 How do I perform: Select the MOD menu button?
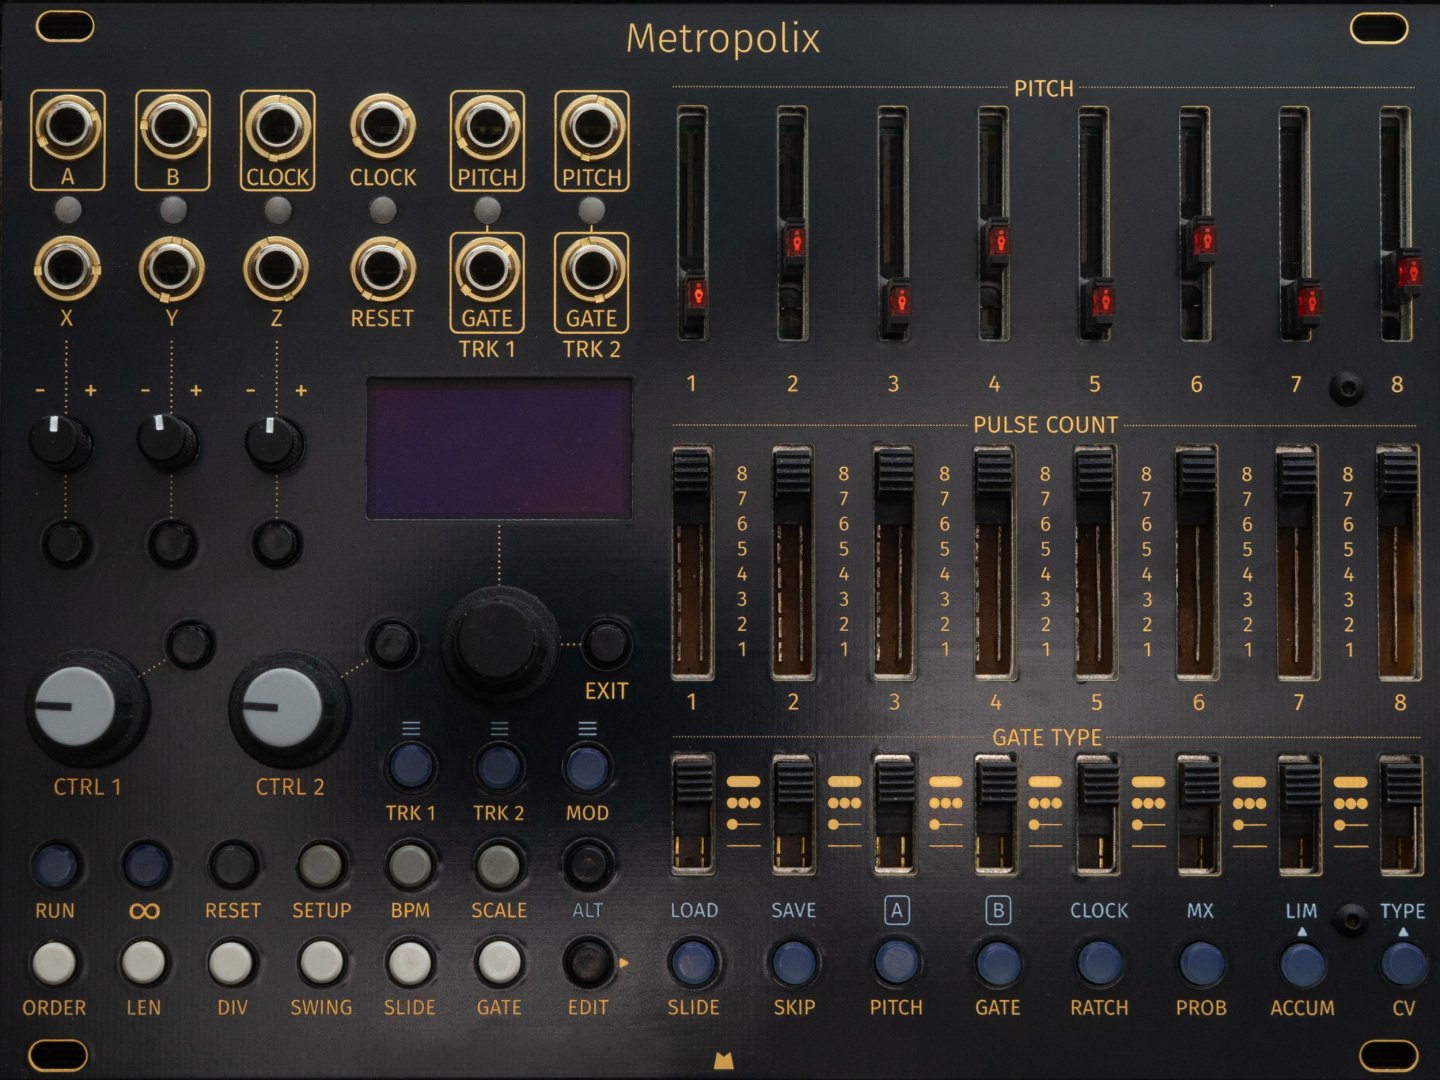[x=587, y=767]
